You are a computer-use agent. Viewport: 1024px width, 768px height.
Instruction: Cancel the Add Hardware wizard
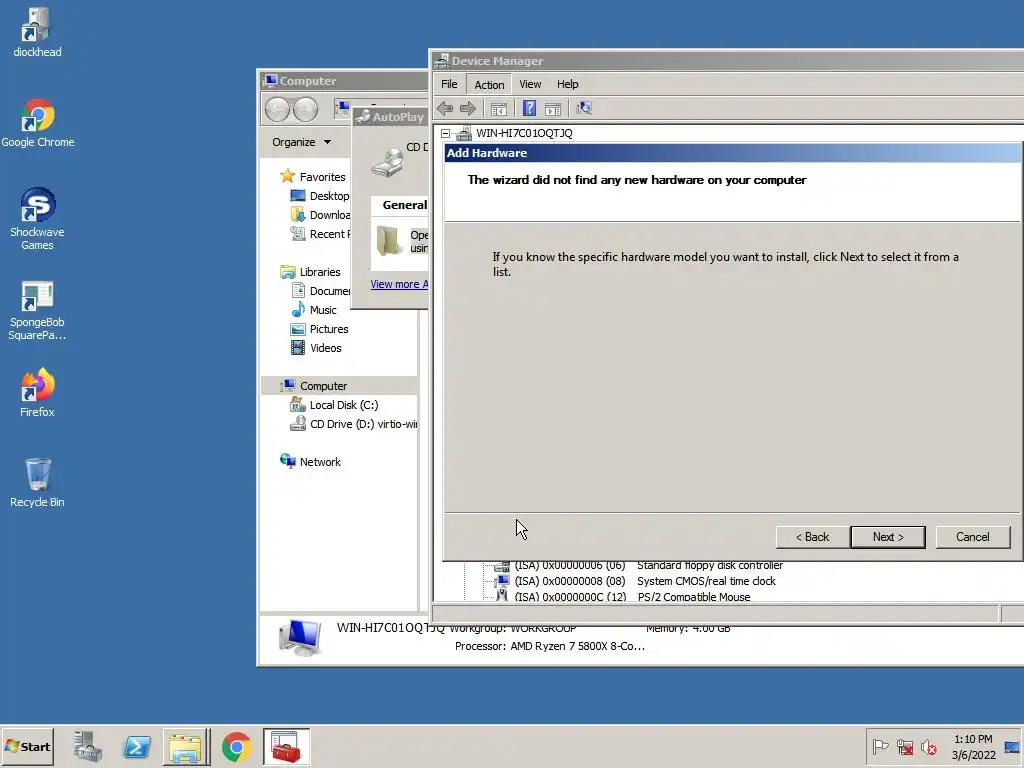tap(973, 537)
